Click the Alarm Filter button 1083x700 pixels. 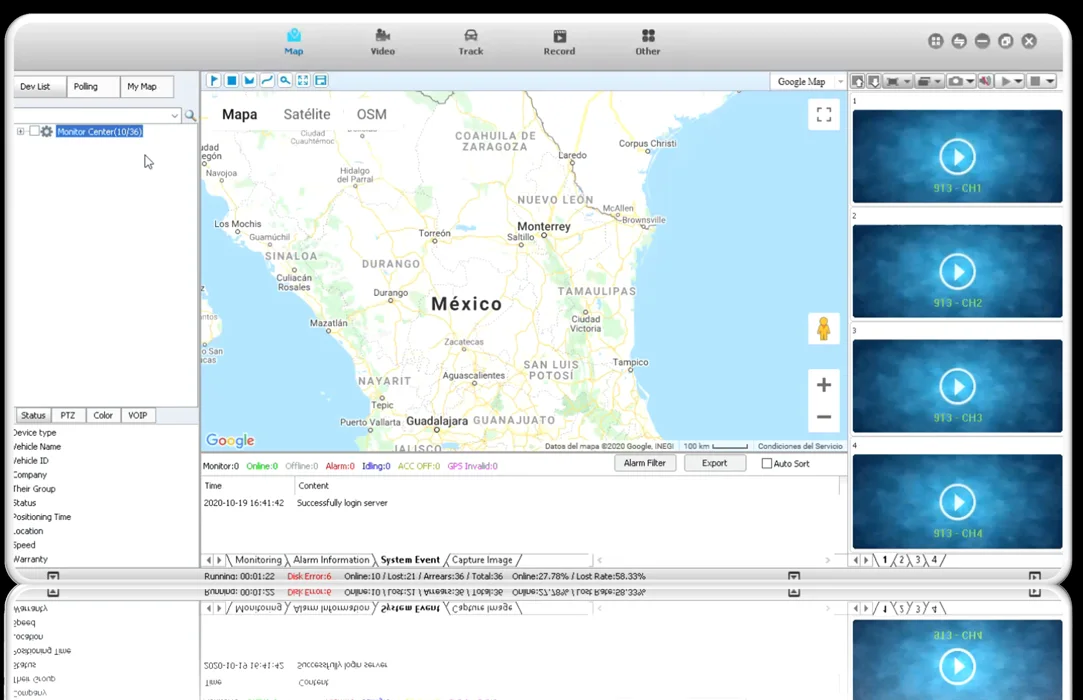tap(645, 464)
